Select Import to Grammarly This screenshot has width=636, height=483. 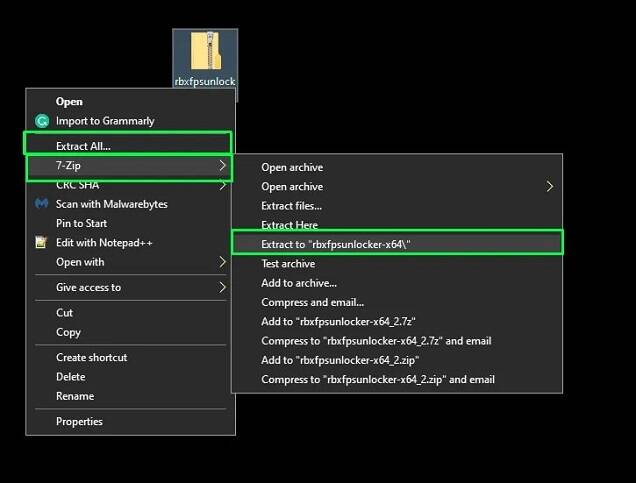pos(130,121)
